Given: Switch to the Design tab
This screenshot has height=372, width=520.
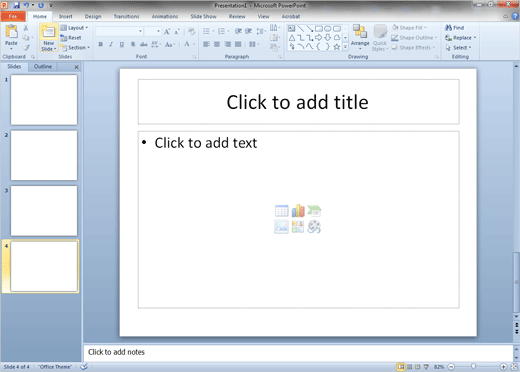Looking at the screenshot, I should pyautogui.click(x=93, y=16).
